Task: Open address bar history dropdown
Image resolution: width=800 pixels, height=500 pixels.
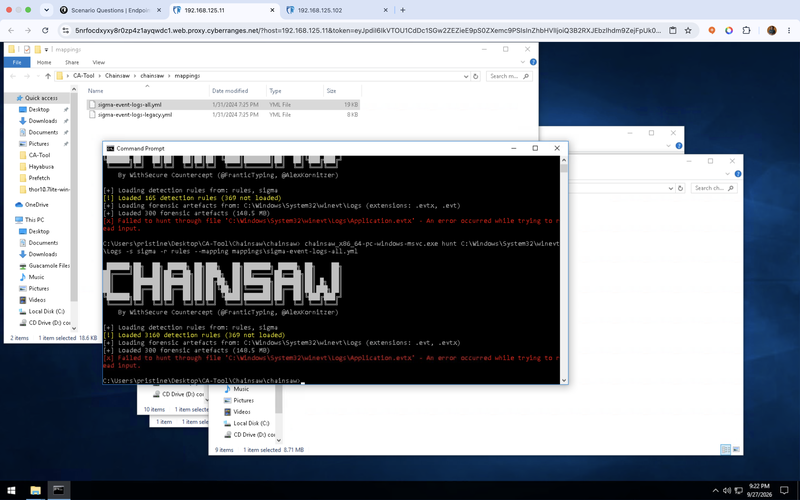Action: 466,76
